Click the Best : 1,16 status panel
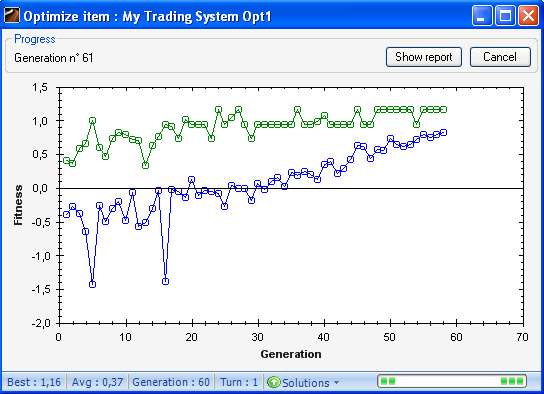This screenshot has height=394, width=544. pyautogui.click(x=34, y=382)
